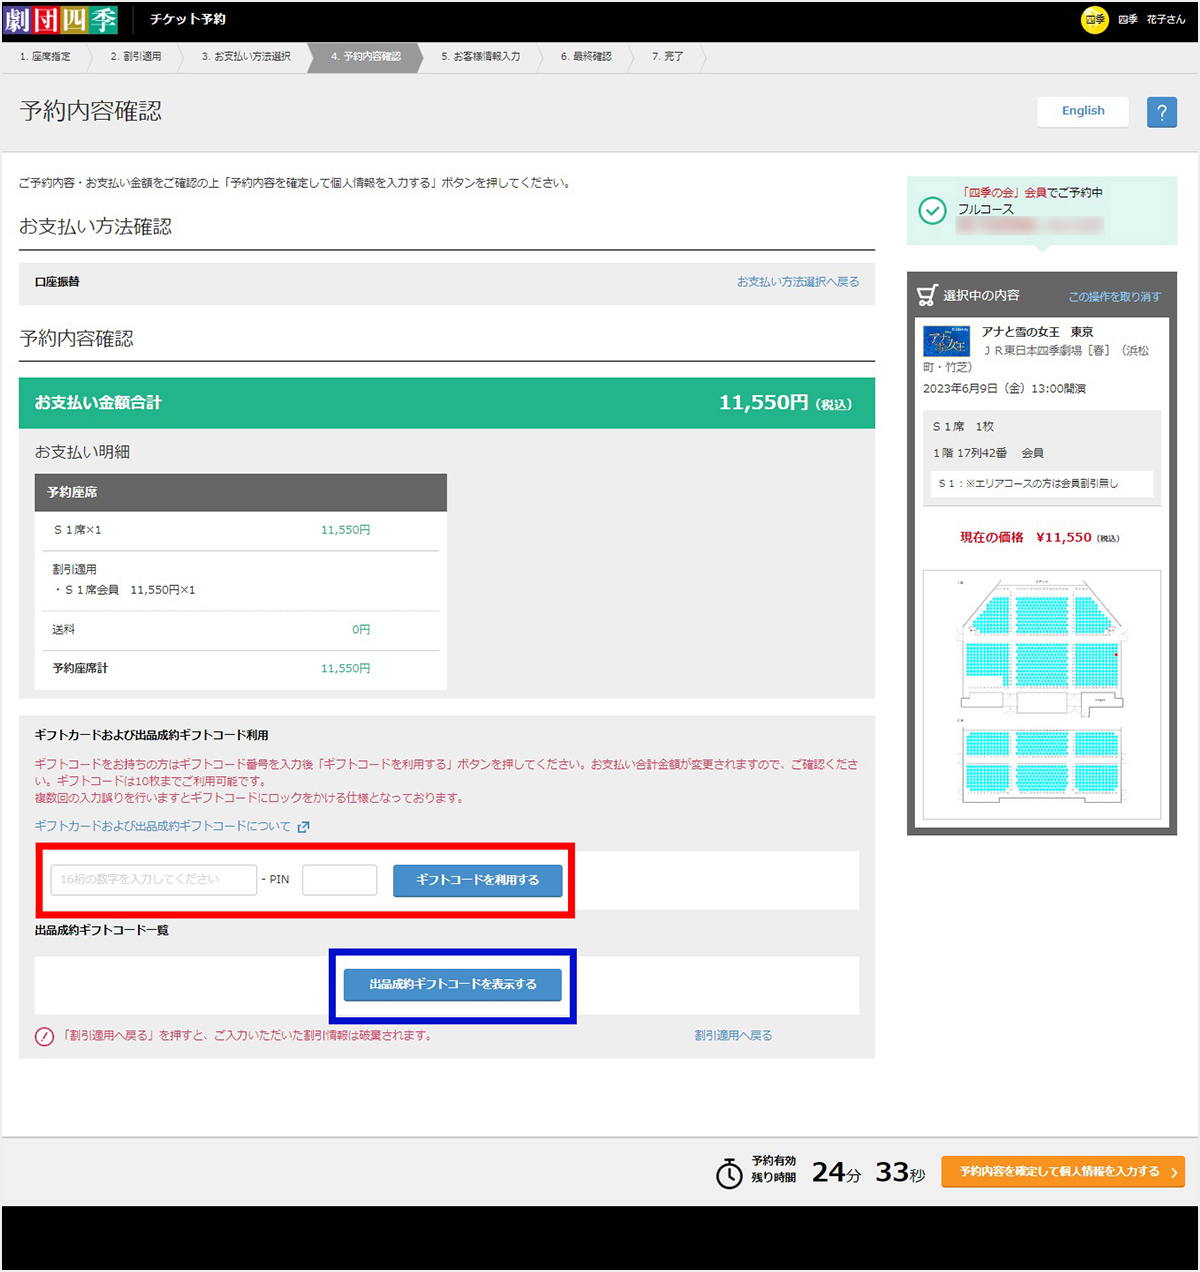Click the green check mark membership icon
Viewport: 1200px width, 1272px height.
[x=932, y=211]
